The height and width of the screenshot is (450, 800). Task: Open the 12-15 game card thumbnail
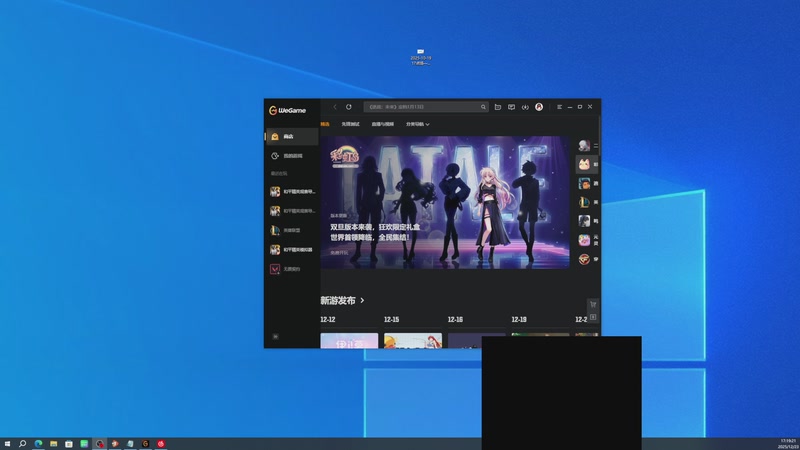[413, 341]
